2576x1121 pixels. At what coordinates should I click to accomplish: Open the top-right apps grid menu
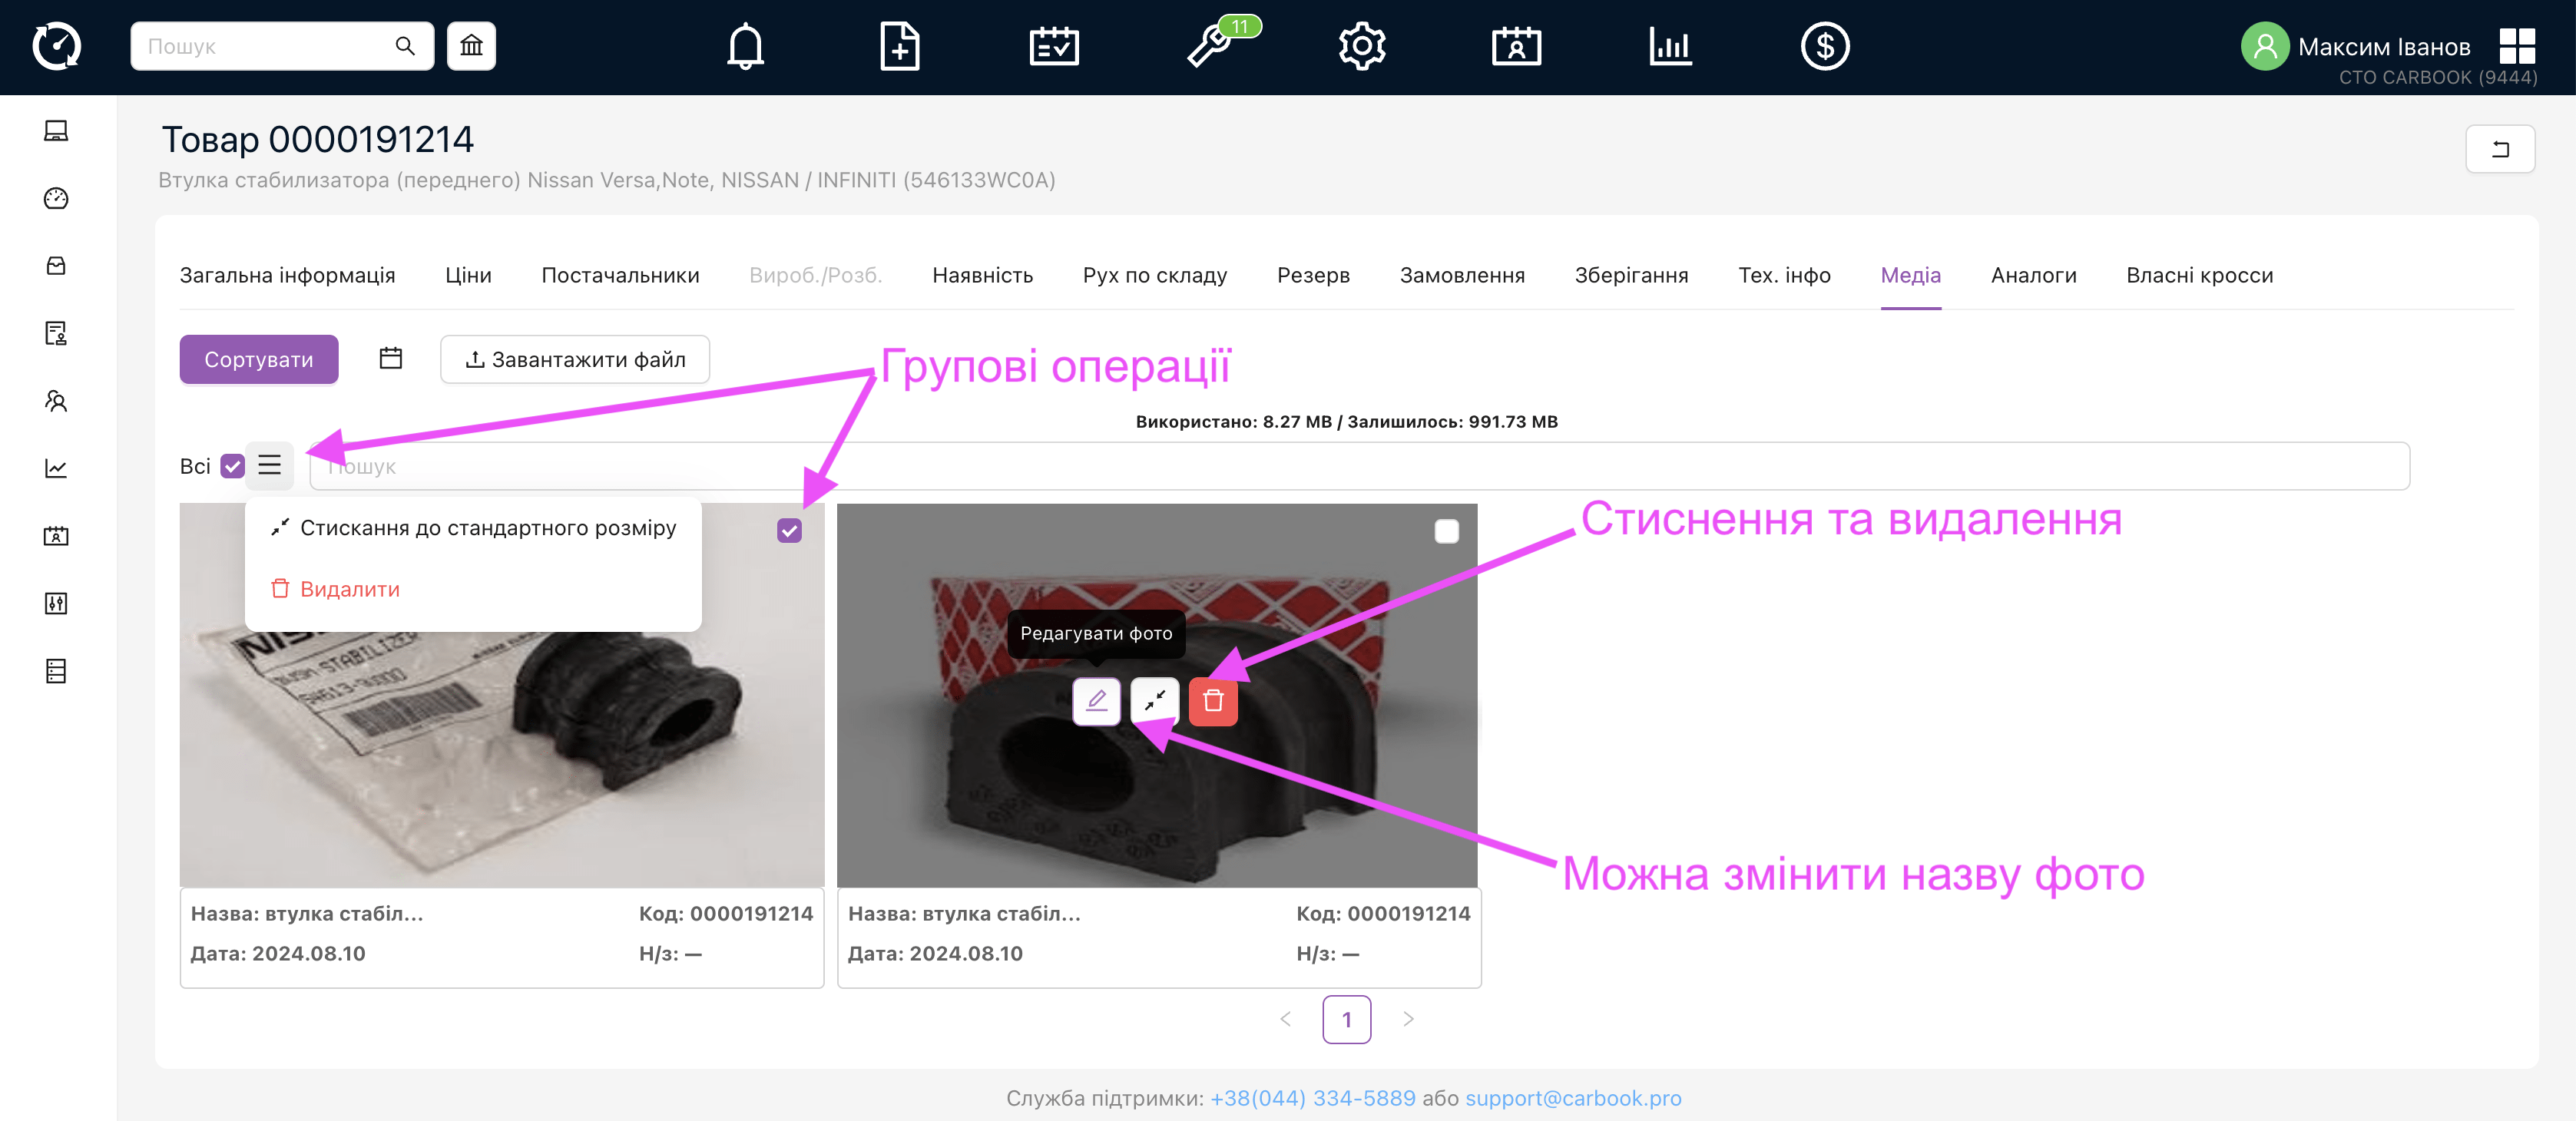pyautogui.click(x=2516, y=46)
